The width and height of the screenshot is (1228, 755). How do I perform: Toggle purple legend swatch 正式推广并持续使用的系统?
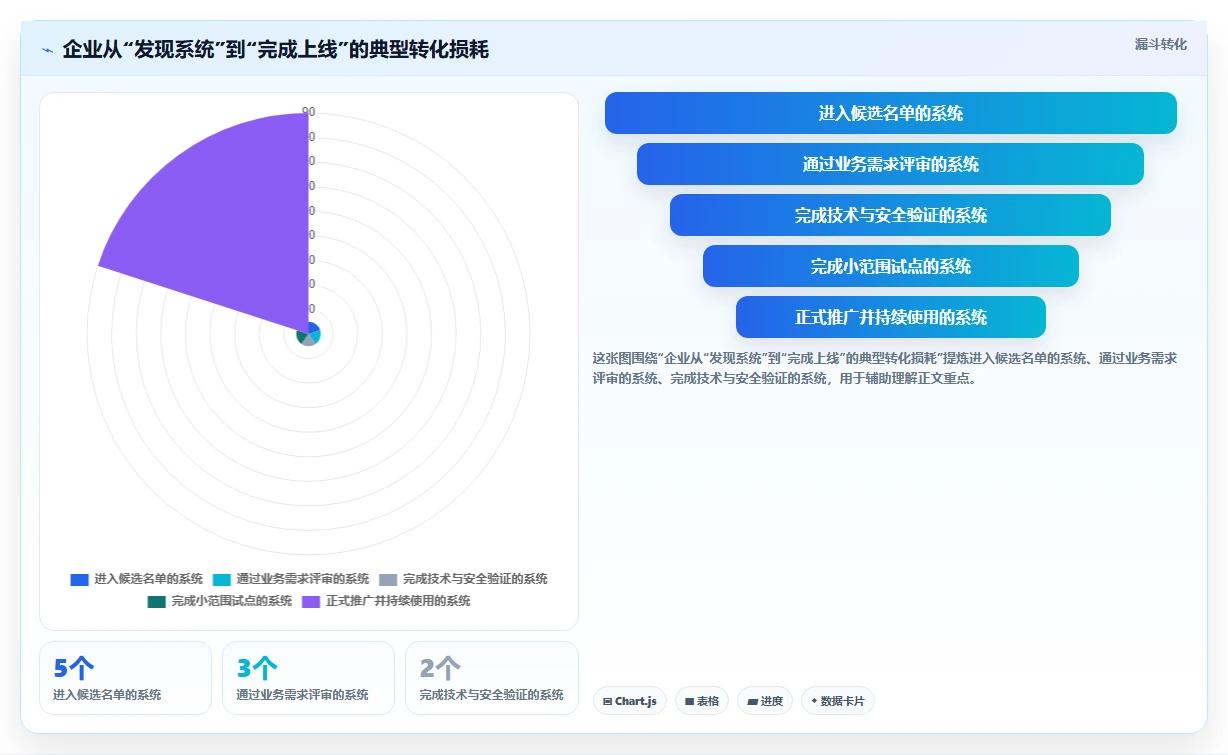click(x=311, y=601)
